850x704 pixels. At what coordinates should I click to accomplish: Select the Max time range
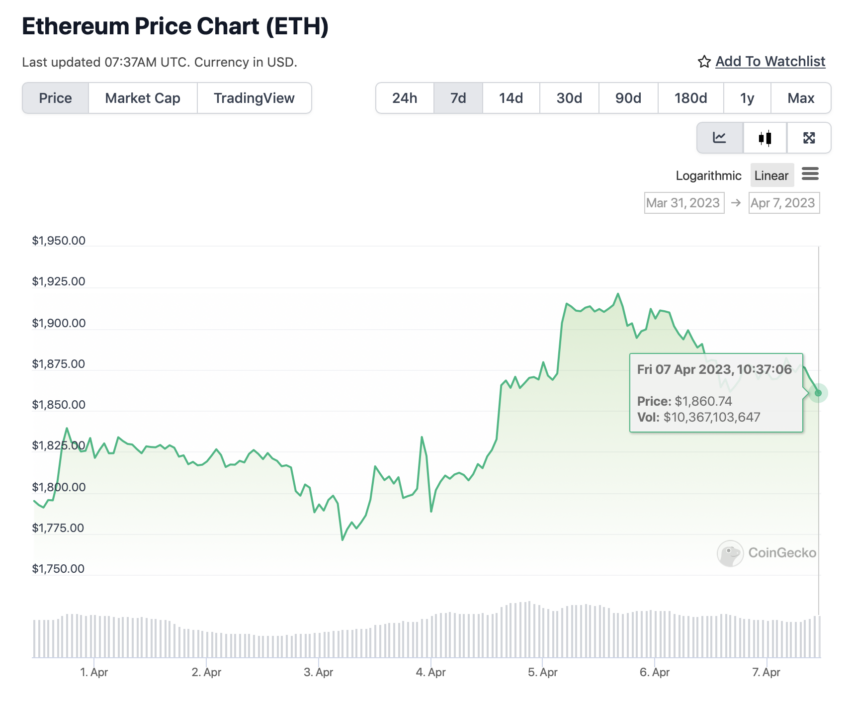[x=801, y=98]
